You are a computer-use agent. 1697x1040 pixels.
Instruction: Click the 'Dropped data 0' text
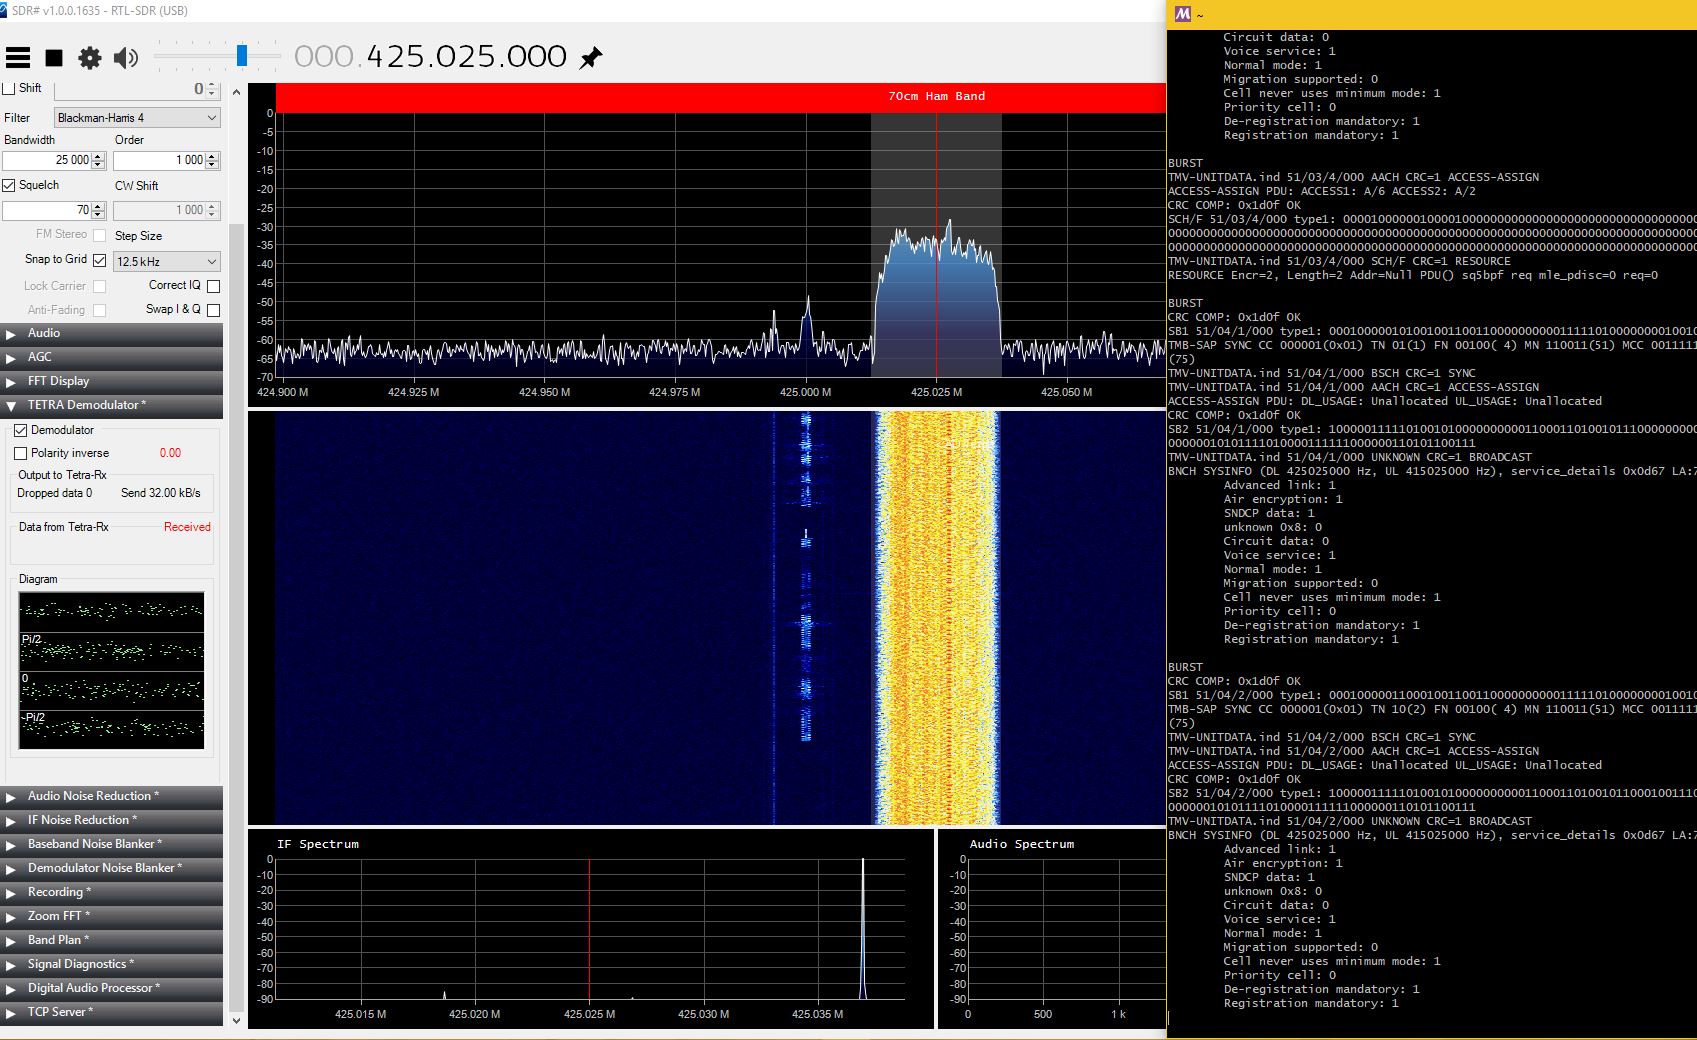54,493
